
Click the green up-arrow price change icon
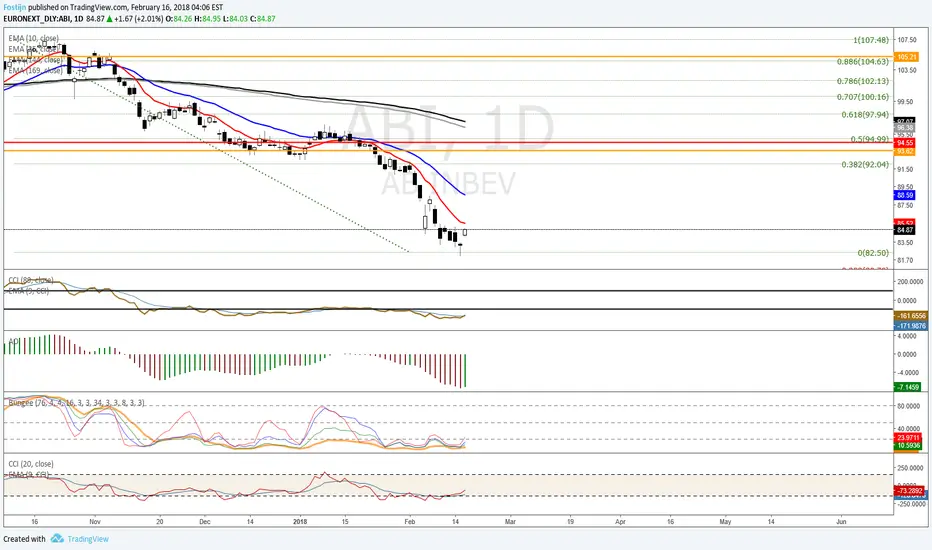(109, 18)
